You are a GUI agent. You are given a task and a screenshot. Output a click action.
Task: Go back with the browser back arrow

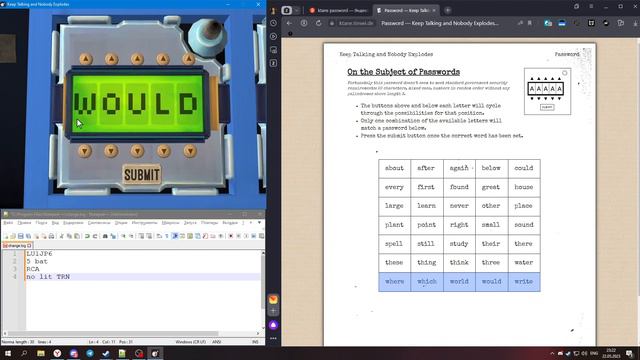289,23
